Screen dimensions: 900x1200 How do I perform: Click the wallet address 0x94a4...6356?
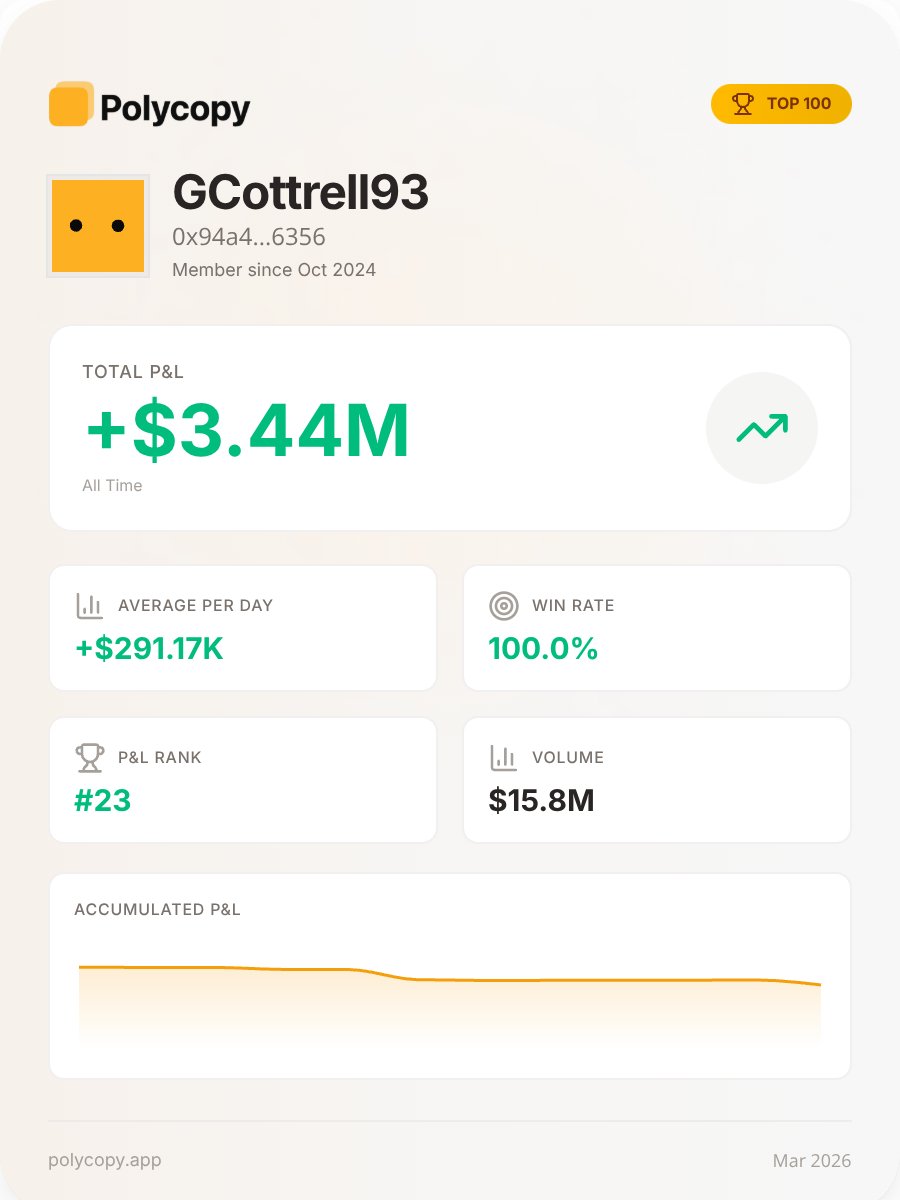click(x=249, y=238)
